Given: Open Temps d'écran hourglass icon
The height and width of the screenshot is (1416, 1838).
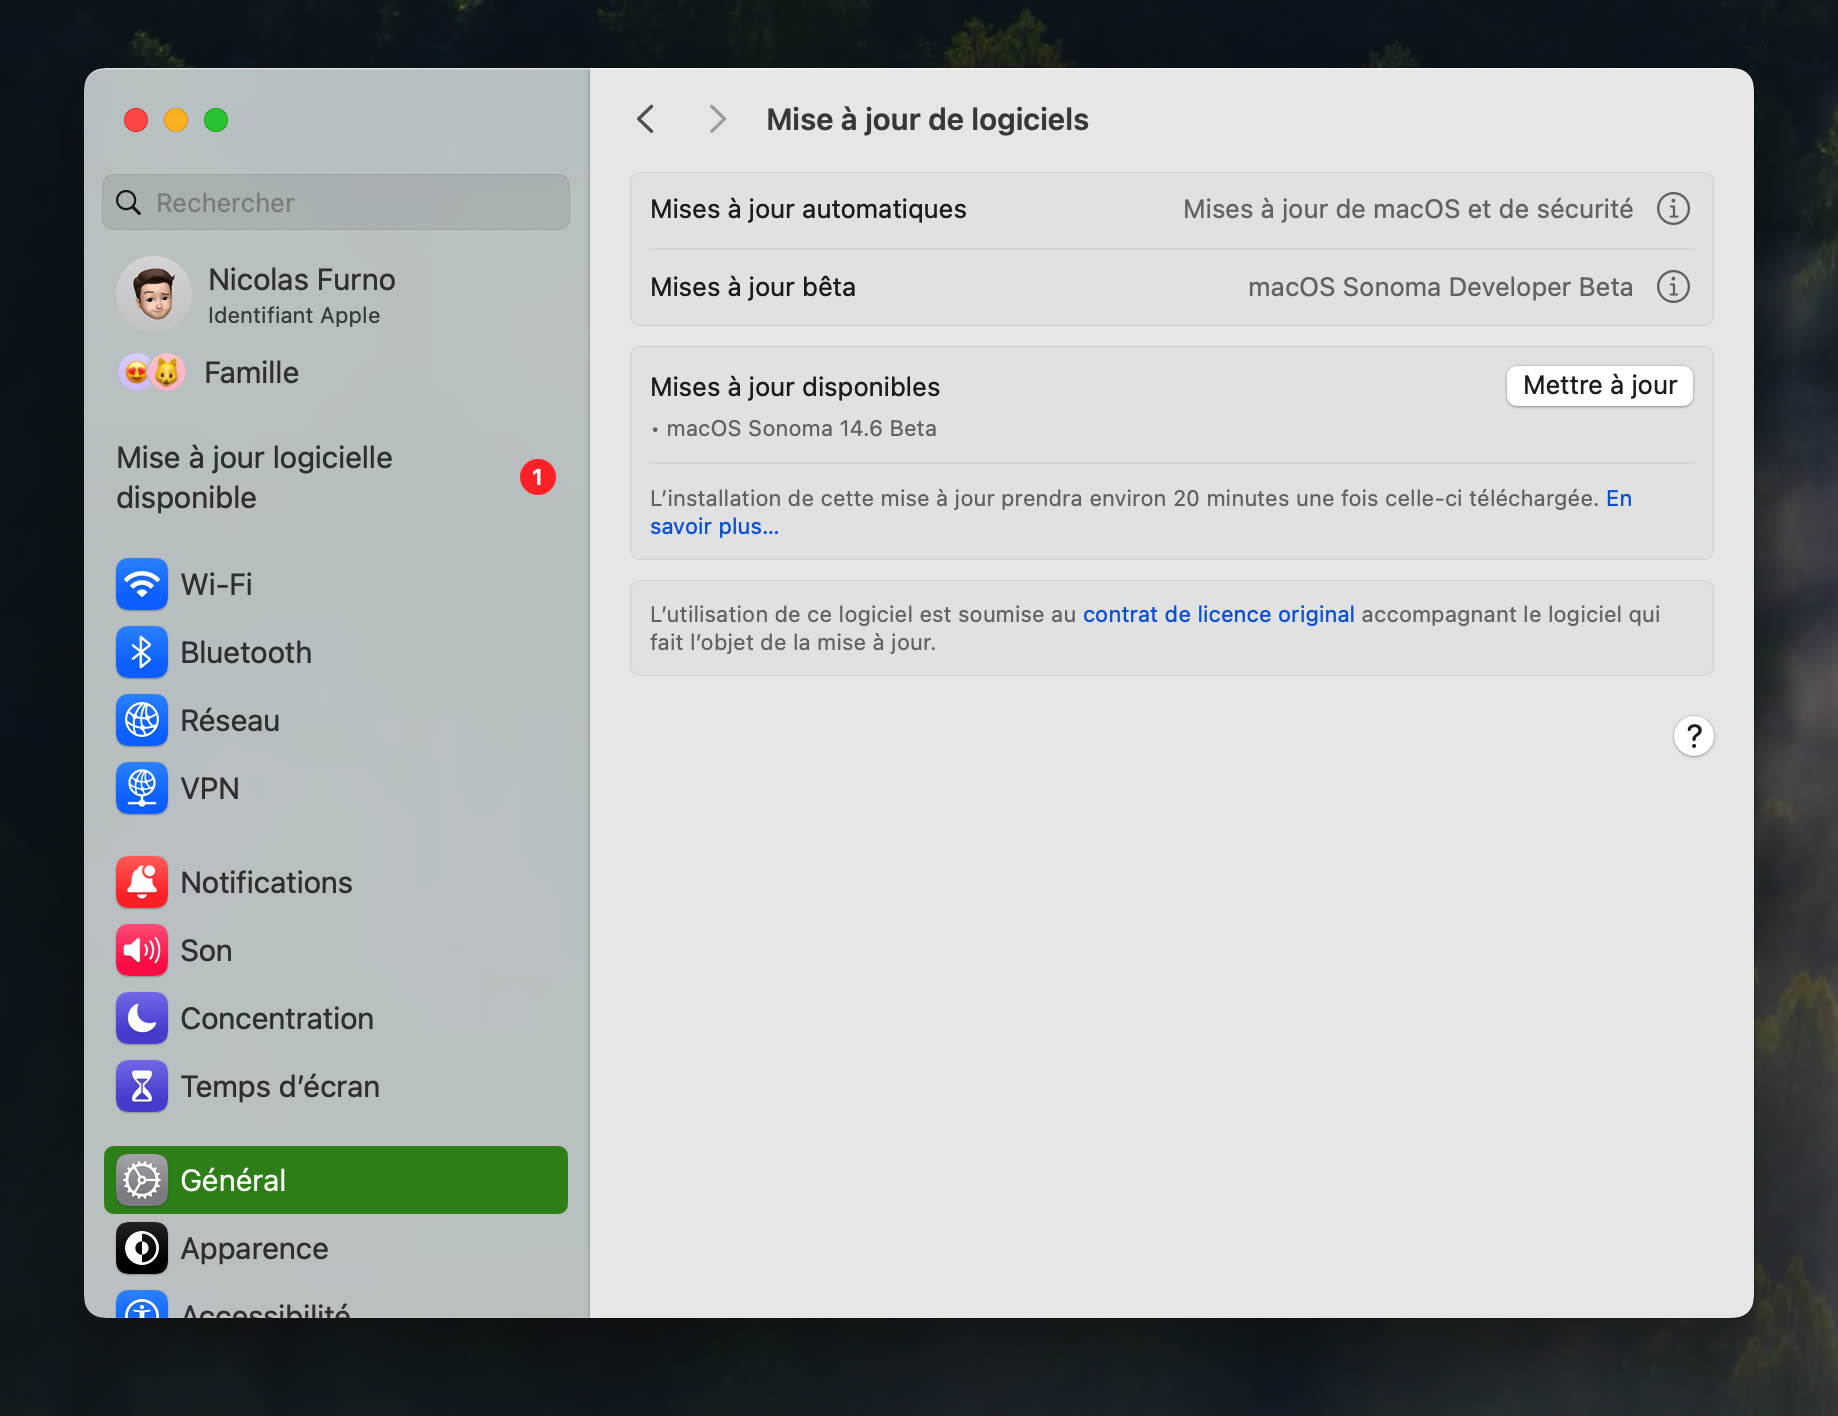Looking at the screenshot, I should [x=142, y=1086].
